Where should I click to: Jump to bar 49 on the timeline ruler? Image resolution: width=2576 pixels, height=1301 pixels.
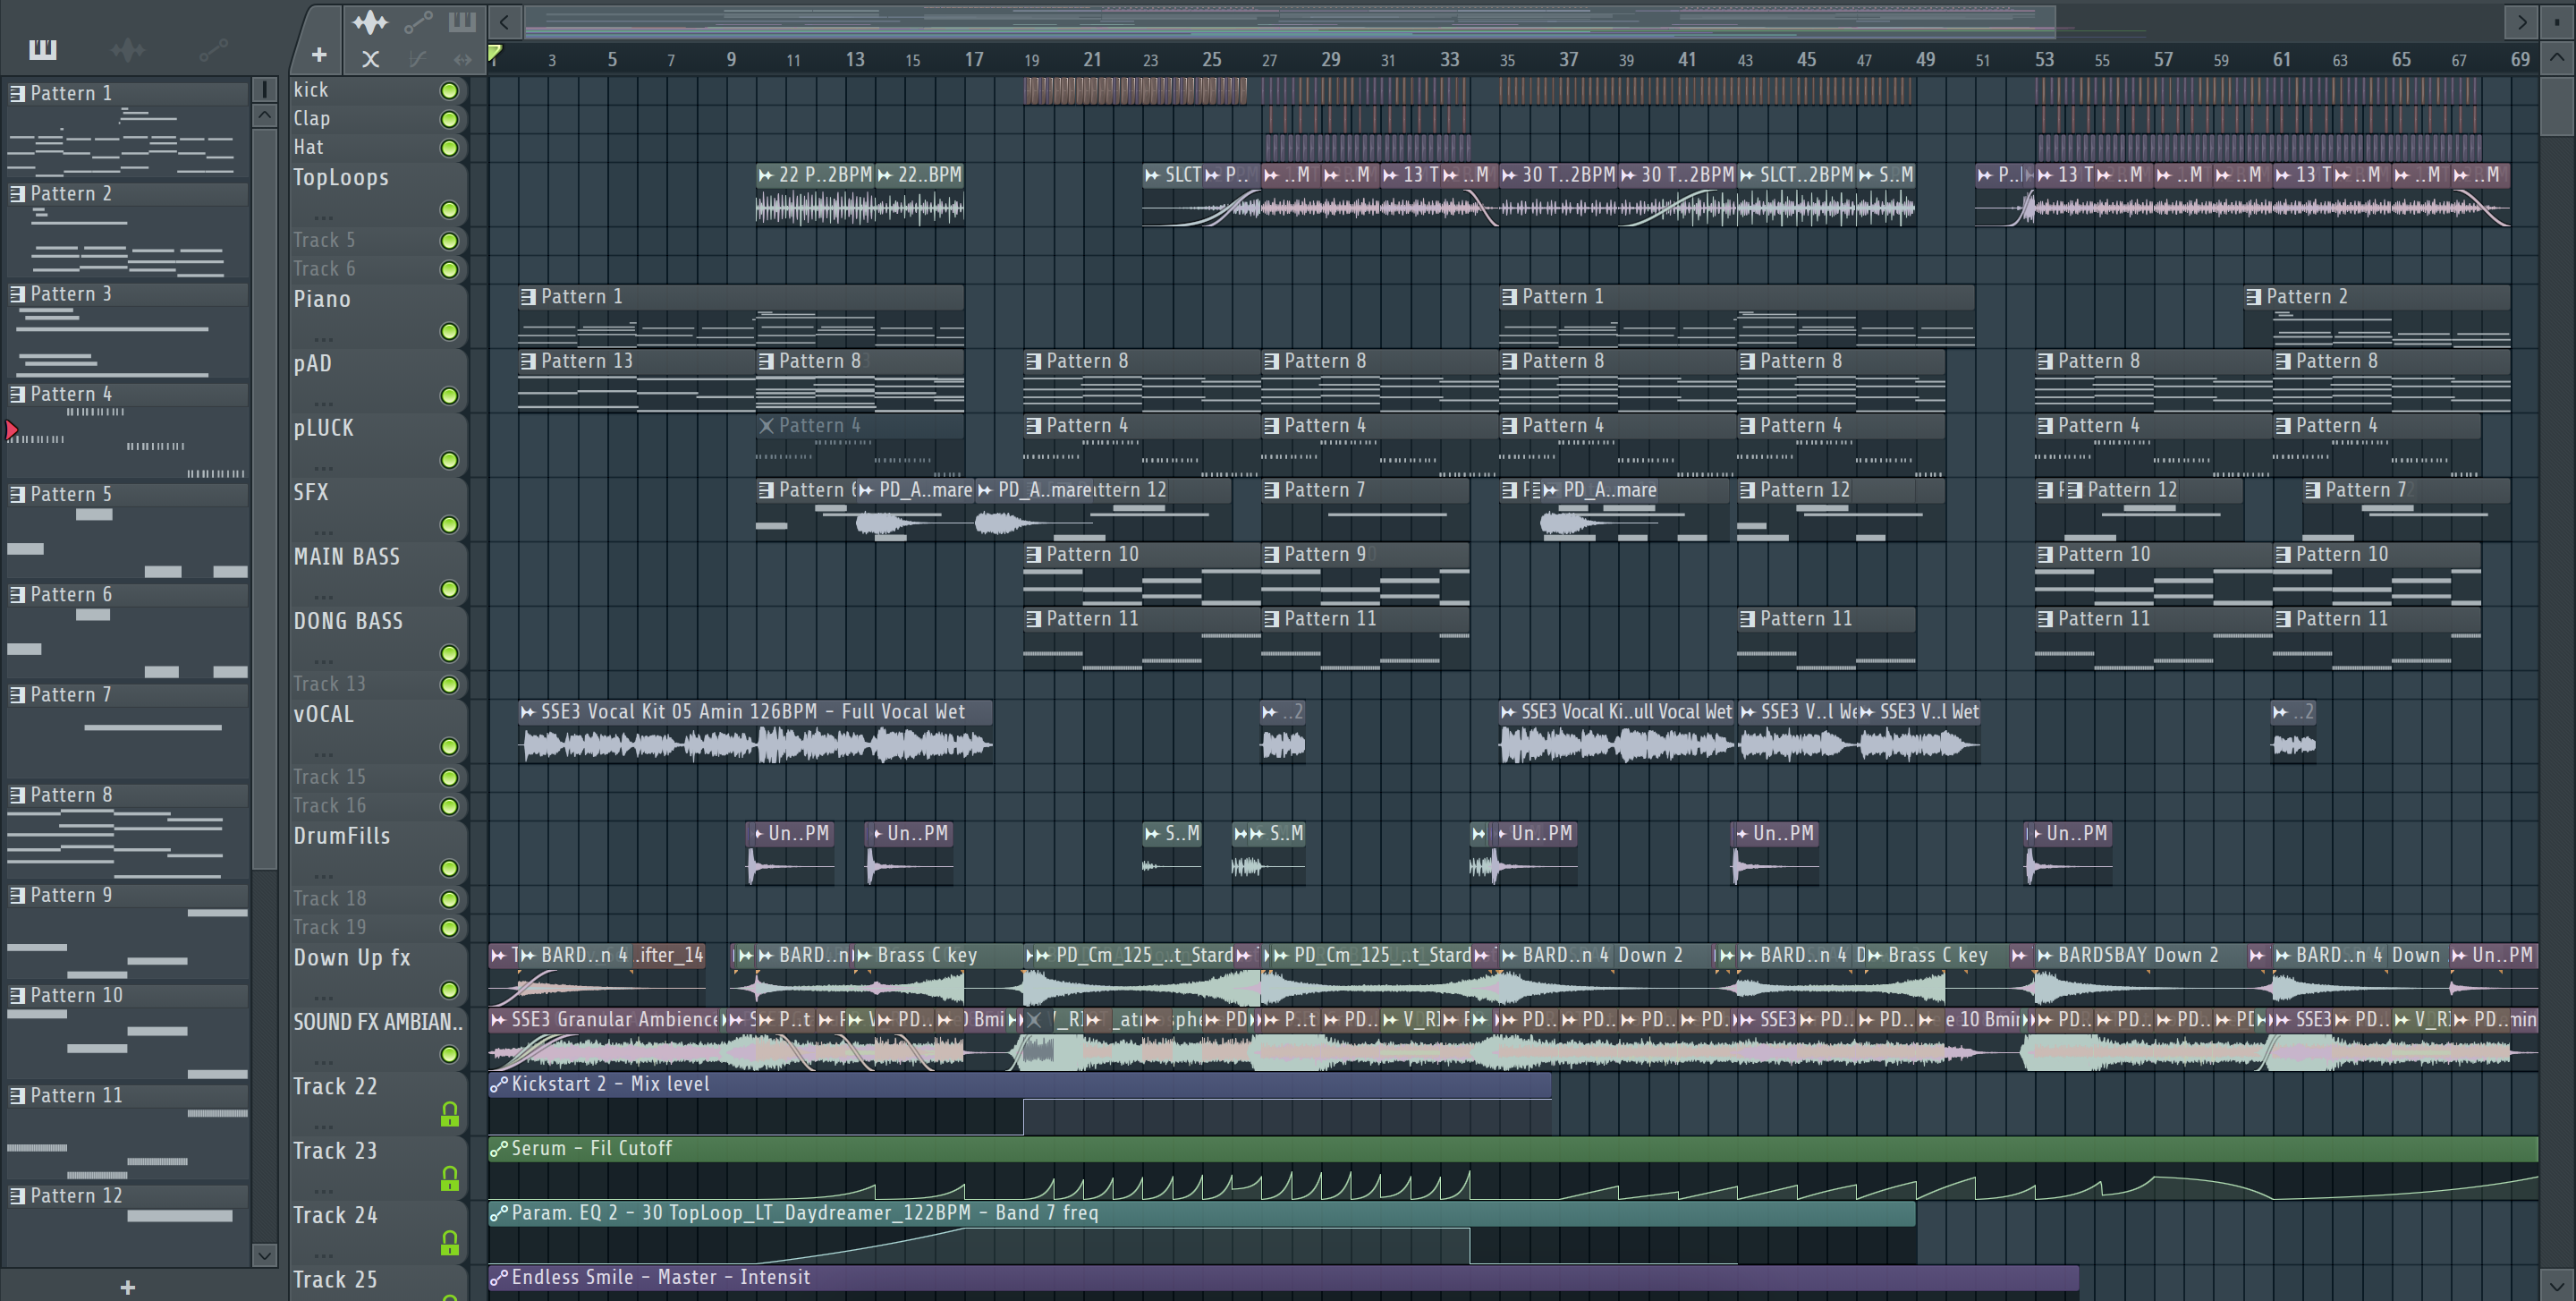1925,59
